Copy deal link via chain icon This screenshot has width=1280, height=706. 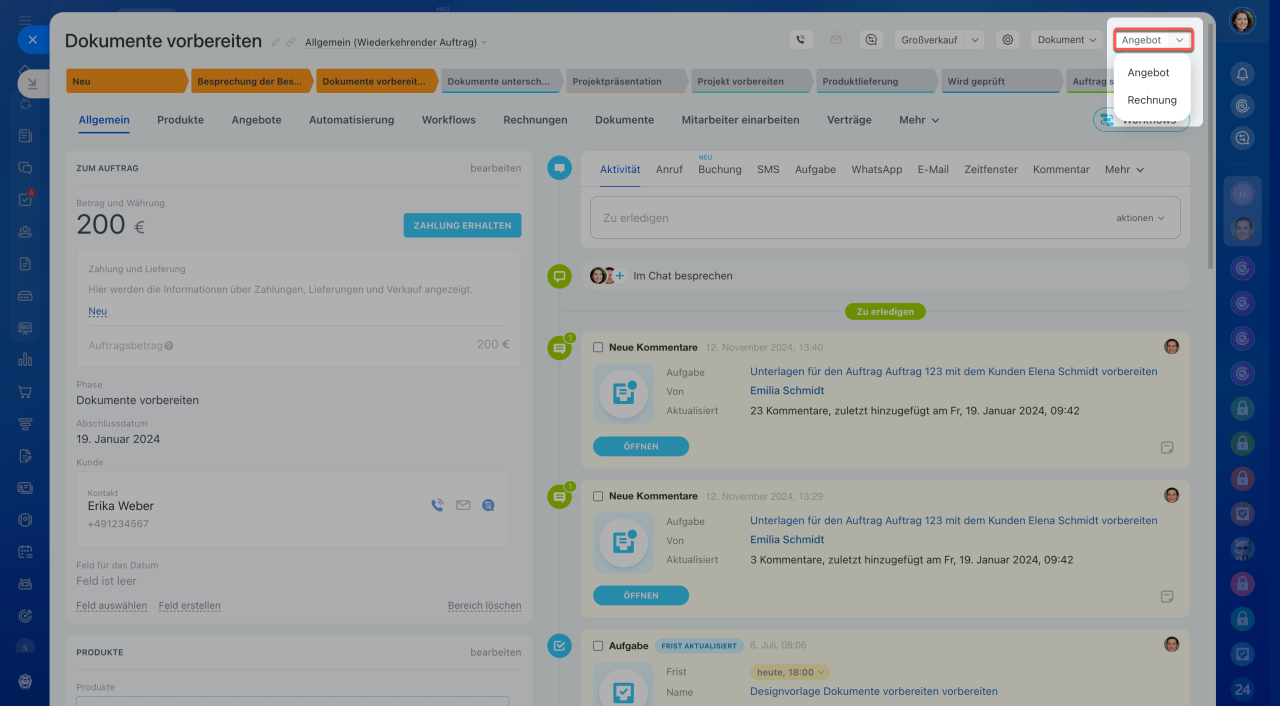point(291,42)
